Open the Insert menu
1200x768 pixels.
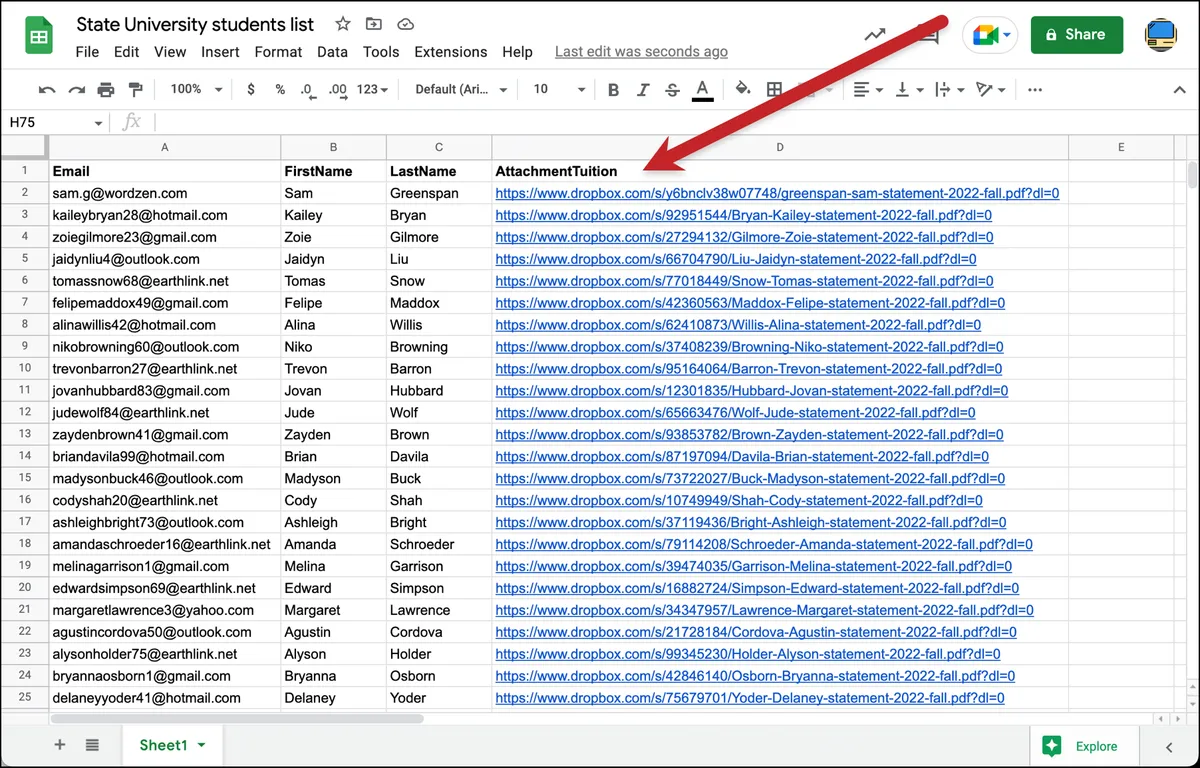(220, 52)
